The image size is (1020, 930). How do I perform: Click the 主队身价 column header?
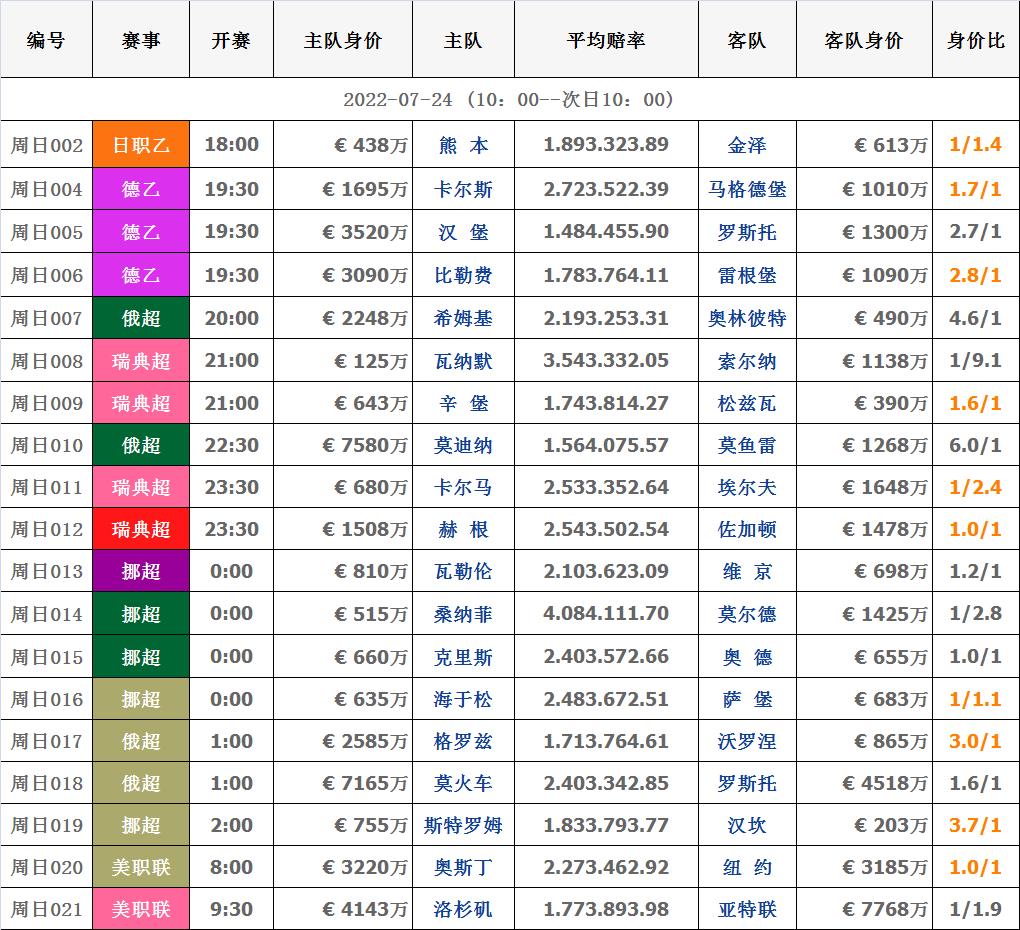(342, 41)
